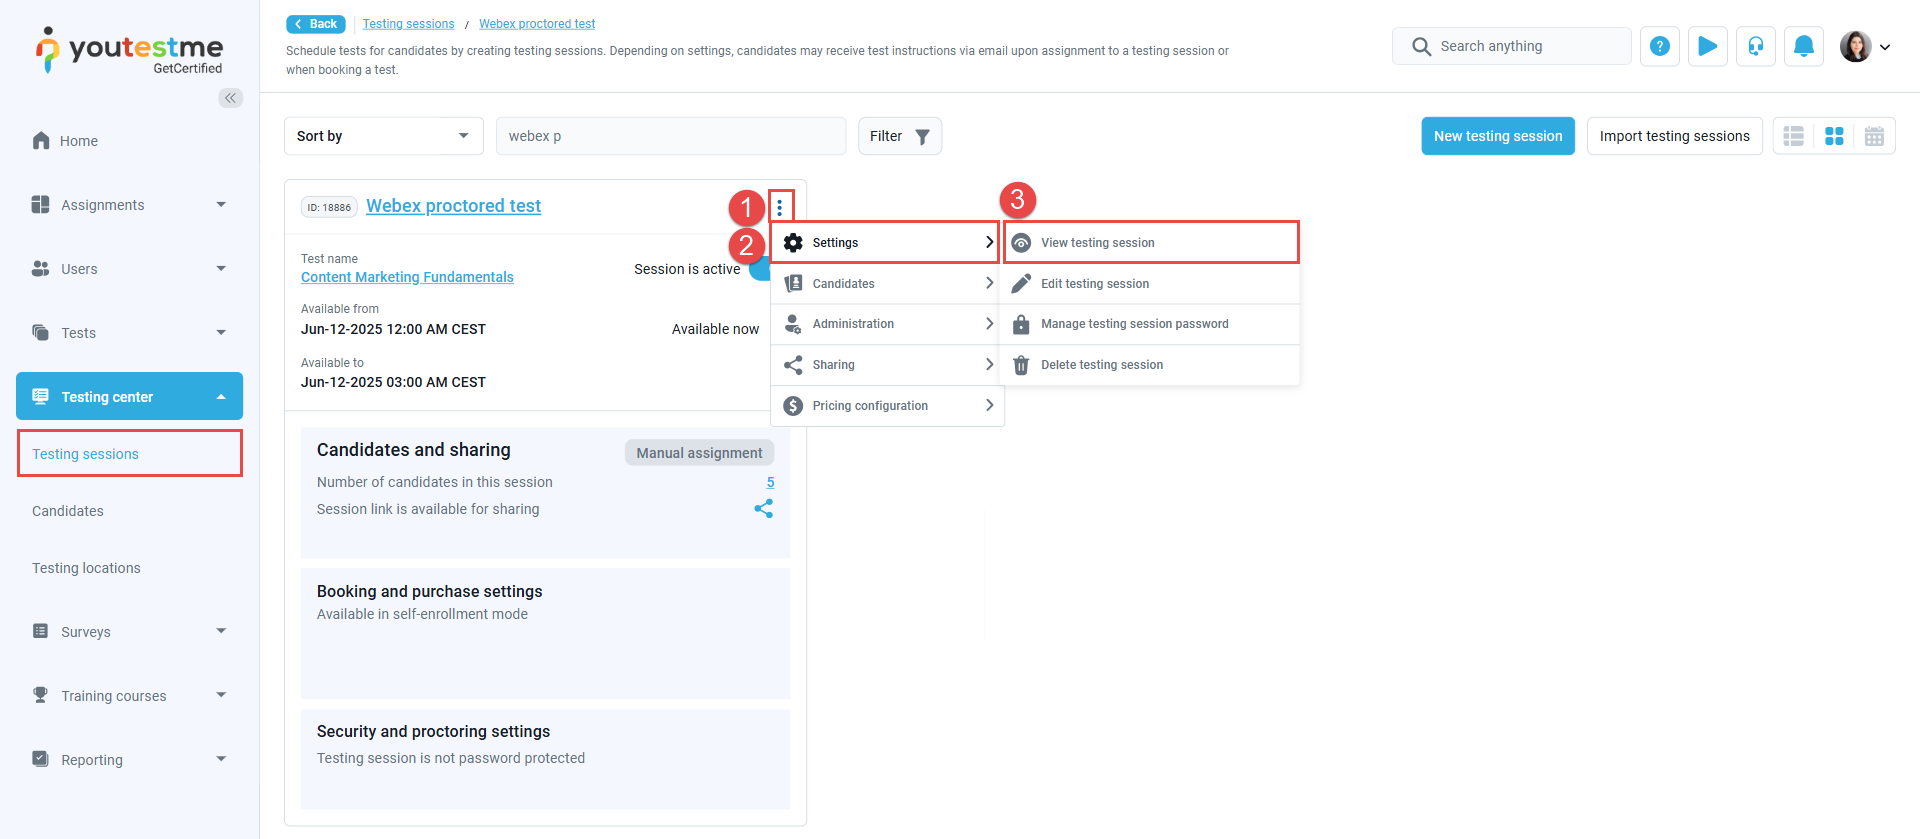Click the Pricing configuration dollar icon
The width and height of the screenshot is (1920, 839).
tap(793, 406)
